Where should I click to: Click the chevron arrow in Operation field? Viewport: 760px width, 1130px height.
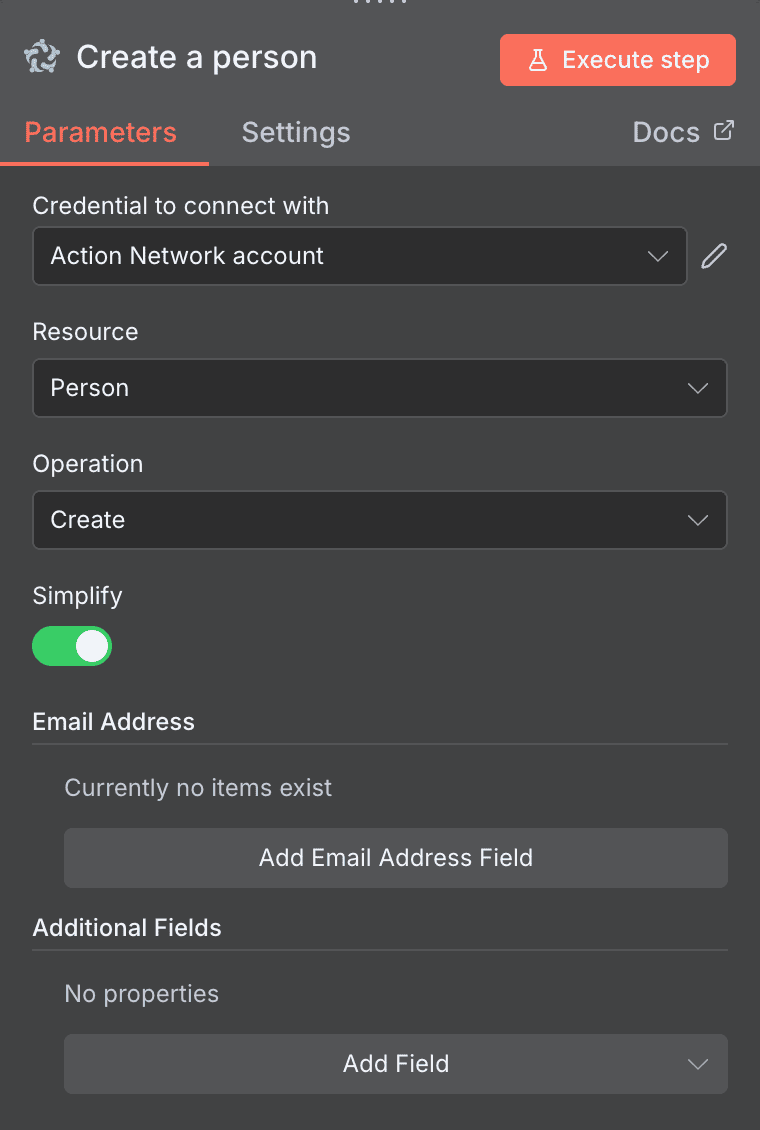coord(698,520)
